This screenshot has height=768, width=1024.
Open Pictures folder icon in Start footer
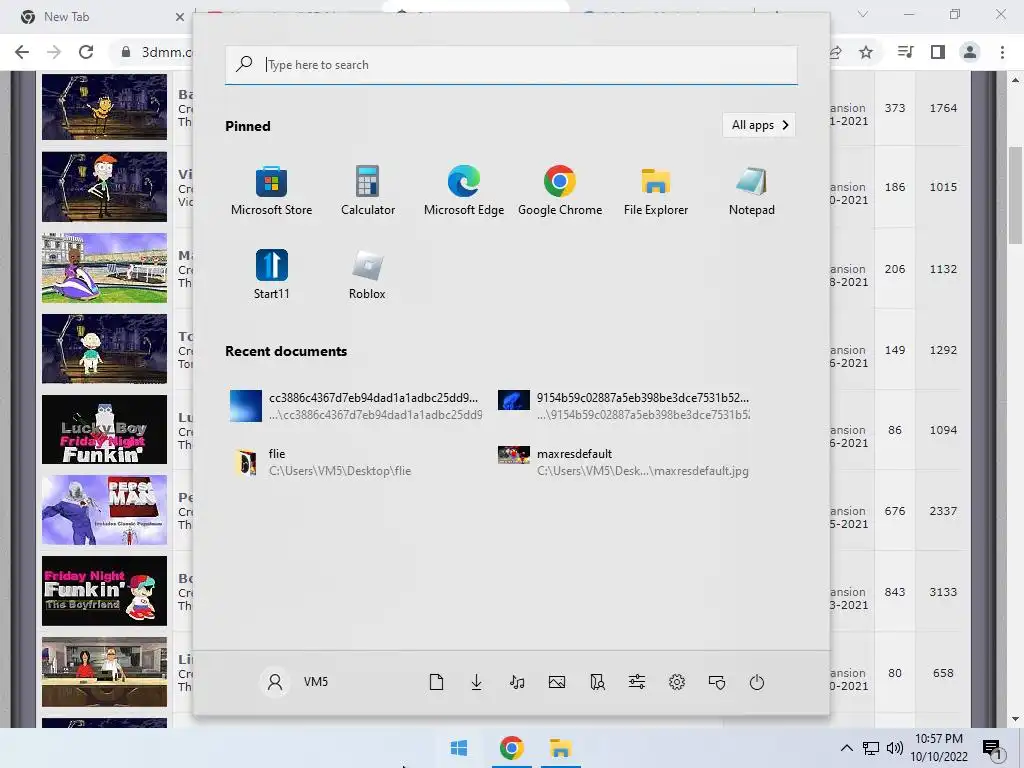557,682
